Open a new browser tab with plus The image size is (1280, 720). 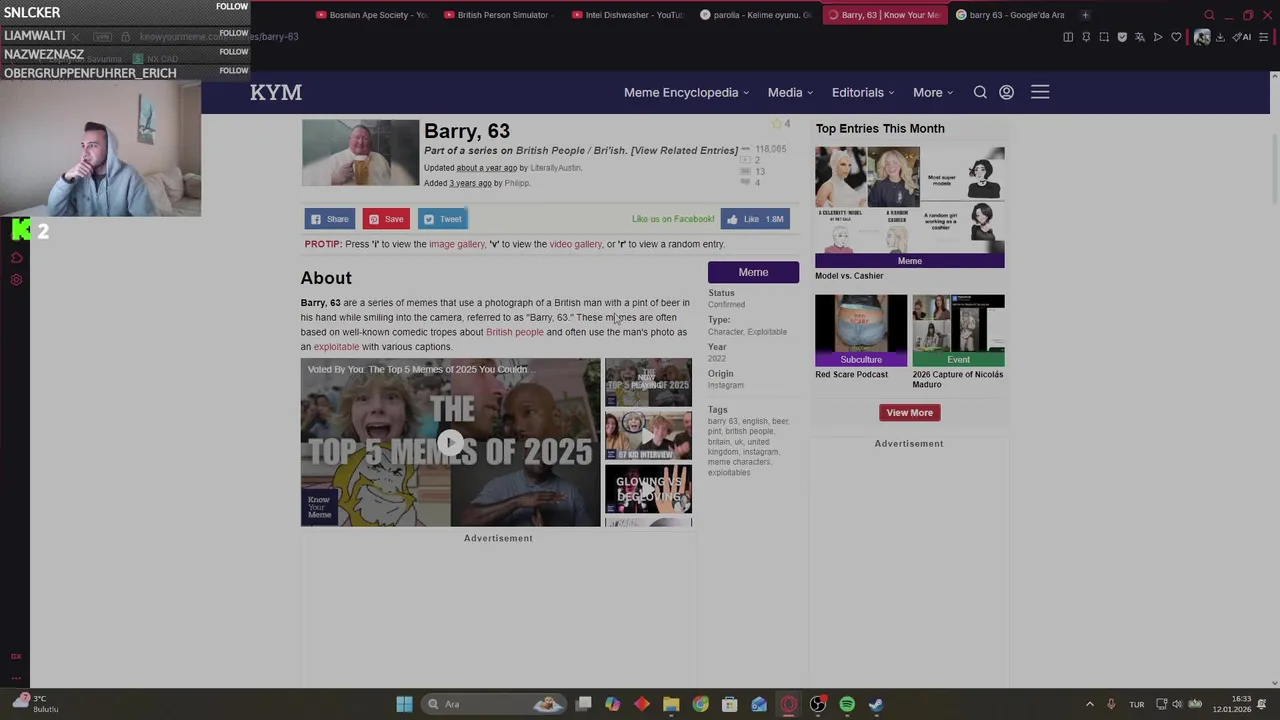pyautogui.click(x=1085, y=15)
